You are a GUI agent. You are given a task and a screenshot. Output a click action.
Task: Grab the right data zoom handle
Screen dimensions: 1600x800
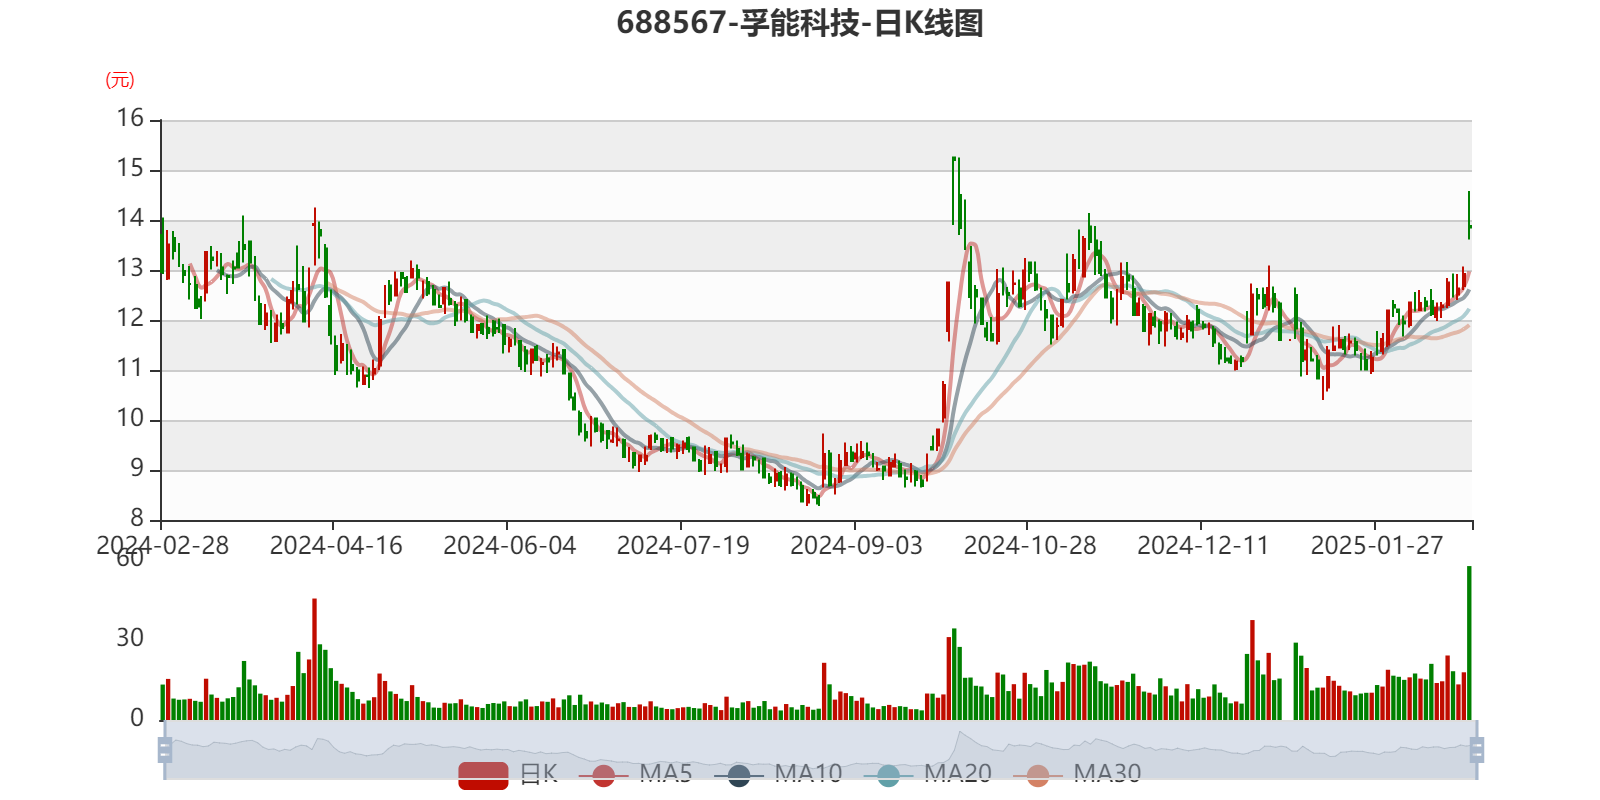1477,750
